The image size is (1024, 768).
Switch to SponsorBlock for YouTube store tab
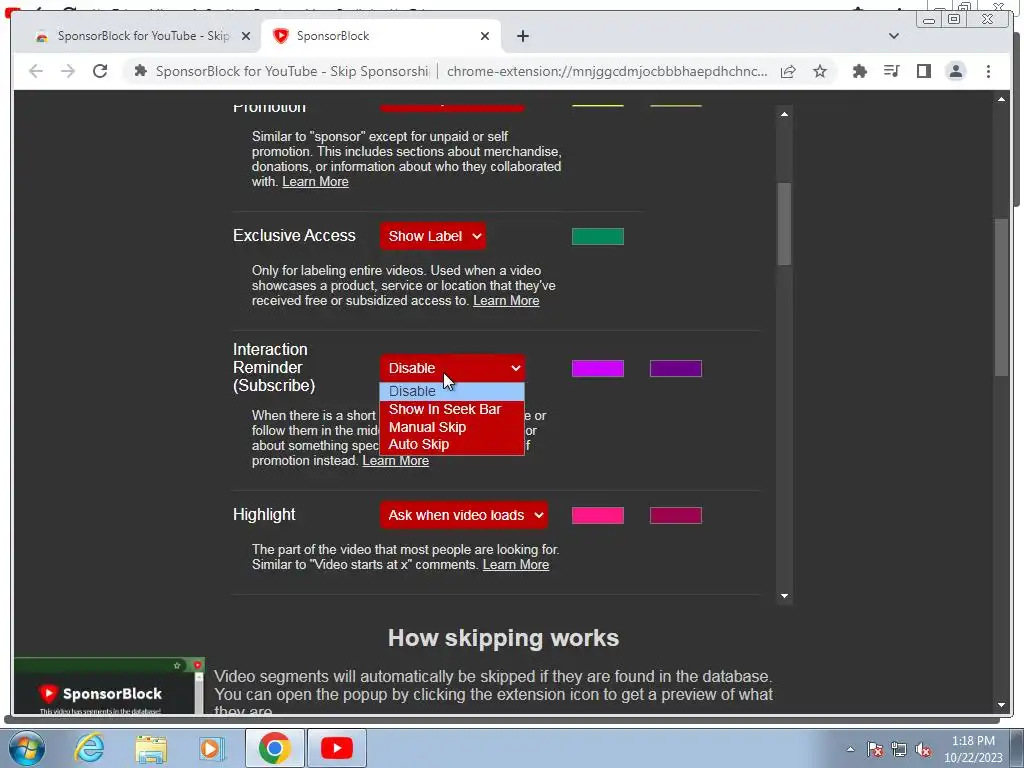tap(143, 36)
